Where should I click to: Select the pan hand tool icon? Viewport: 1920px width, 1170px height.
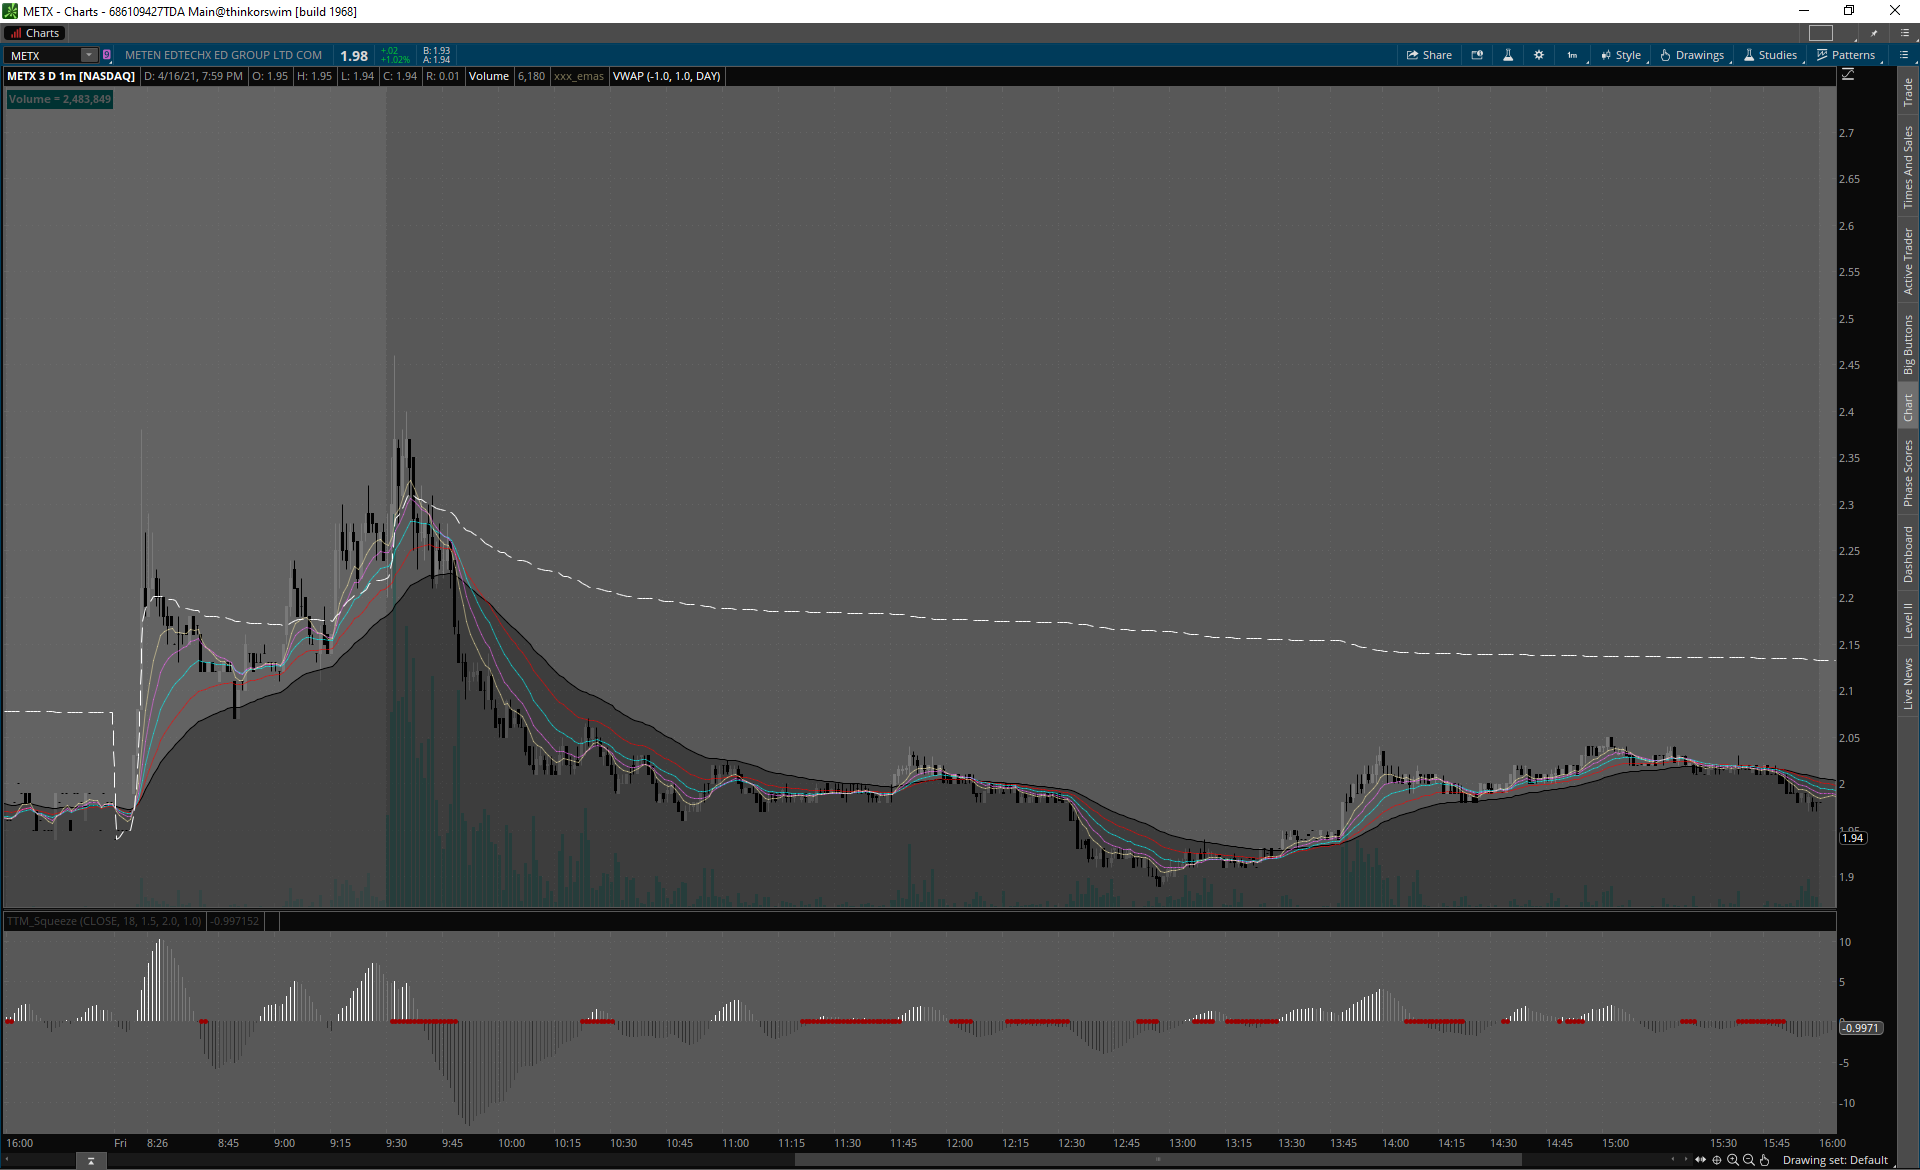[1765, 1160]
